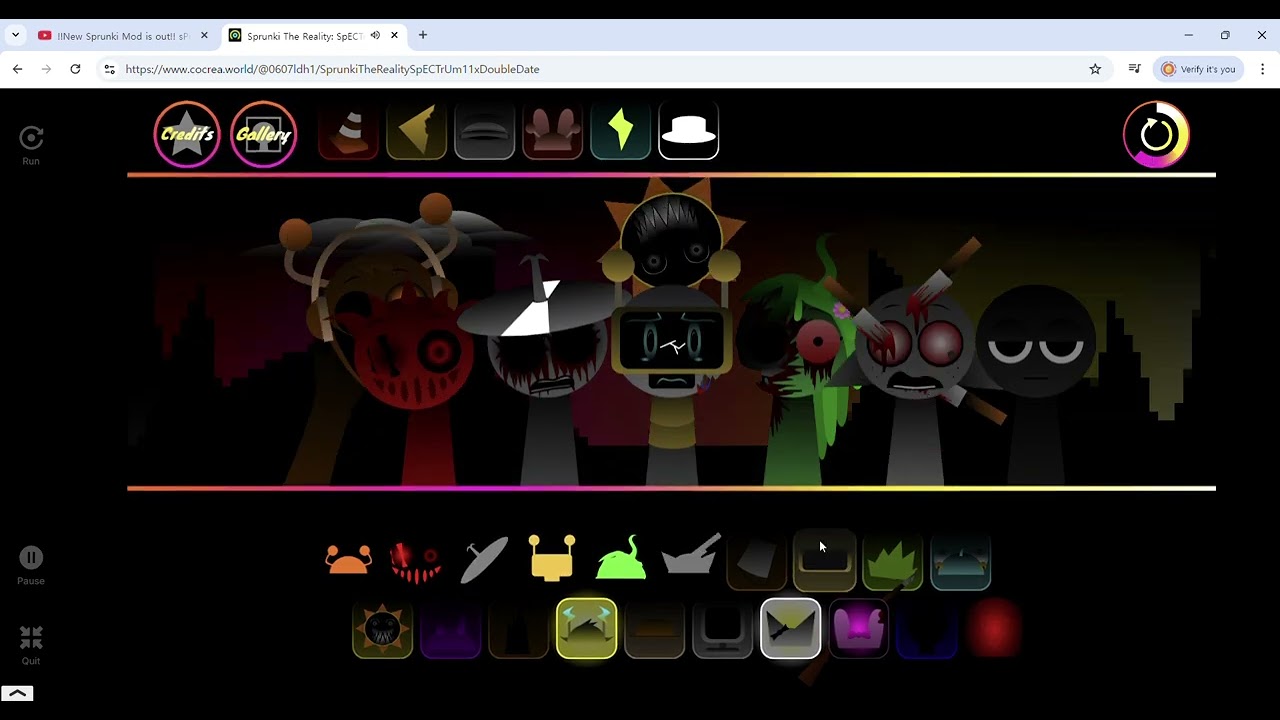Mute the Sprunki tab audio icon
The image size is (1280, 720).
click(375, 35)
